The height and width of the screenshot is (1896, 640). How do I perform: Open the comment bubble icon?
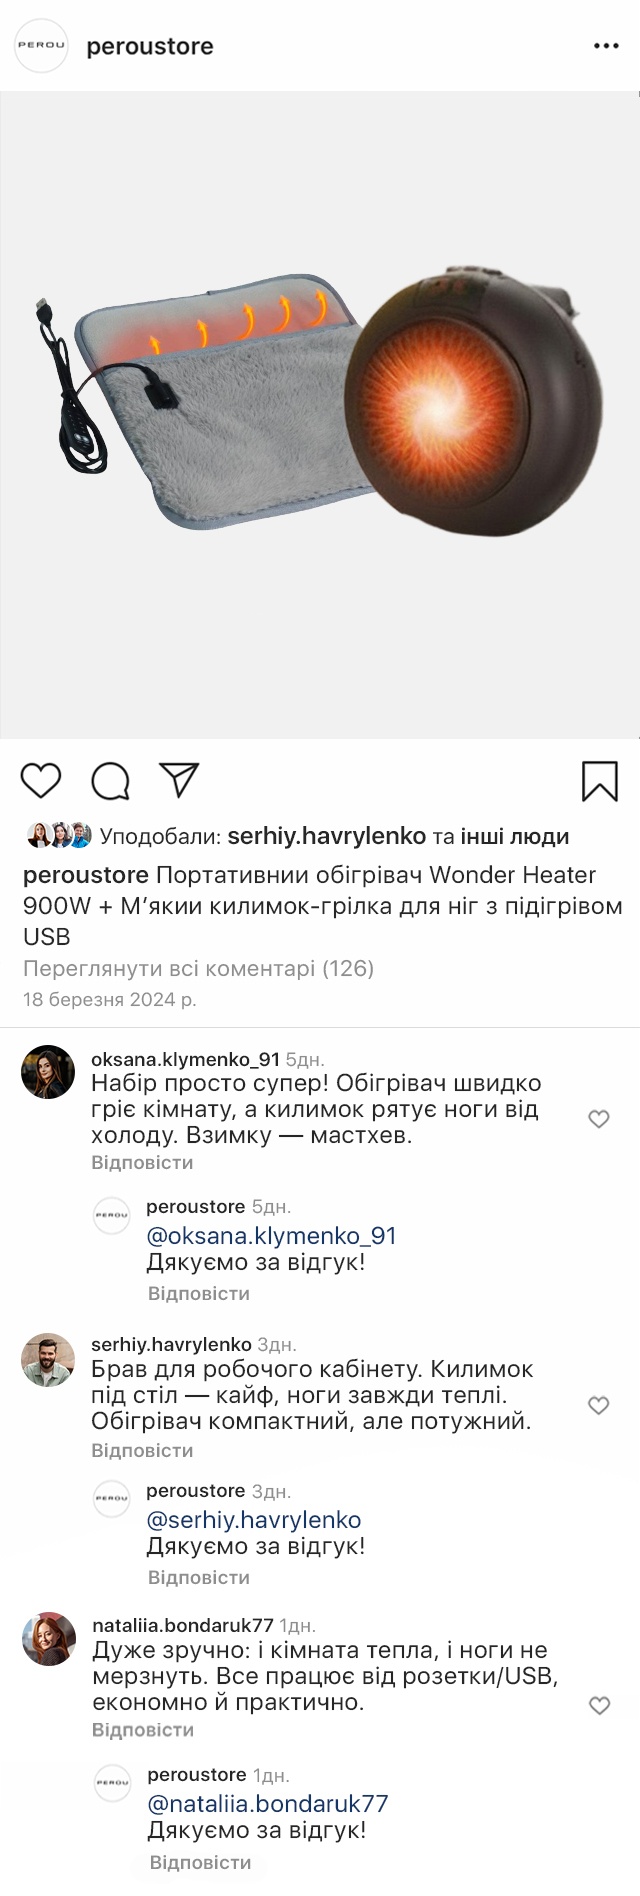click(x=111, y=781)
